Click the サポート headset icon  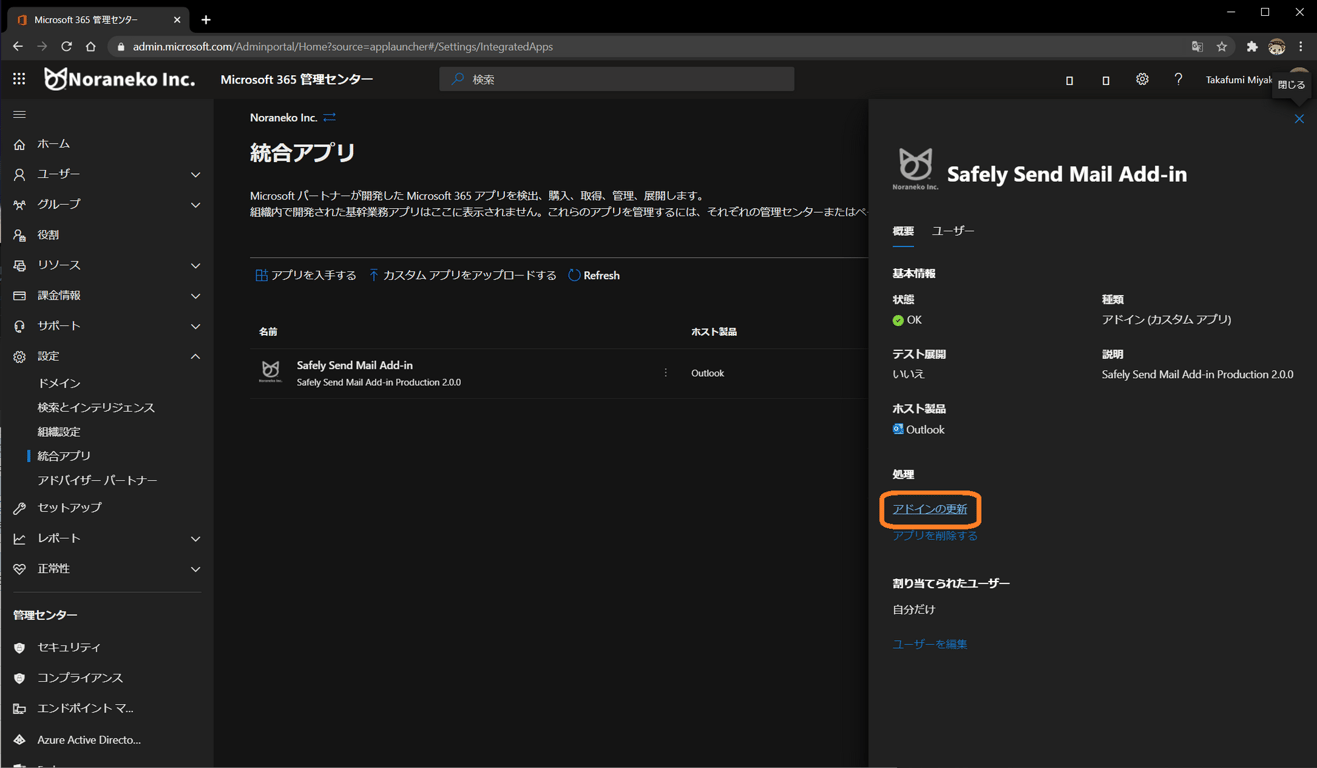pos(19,326)
